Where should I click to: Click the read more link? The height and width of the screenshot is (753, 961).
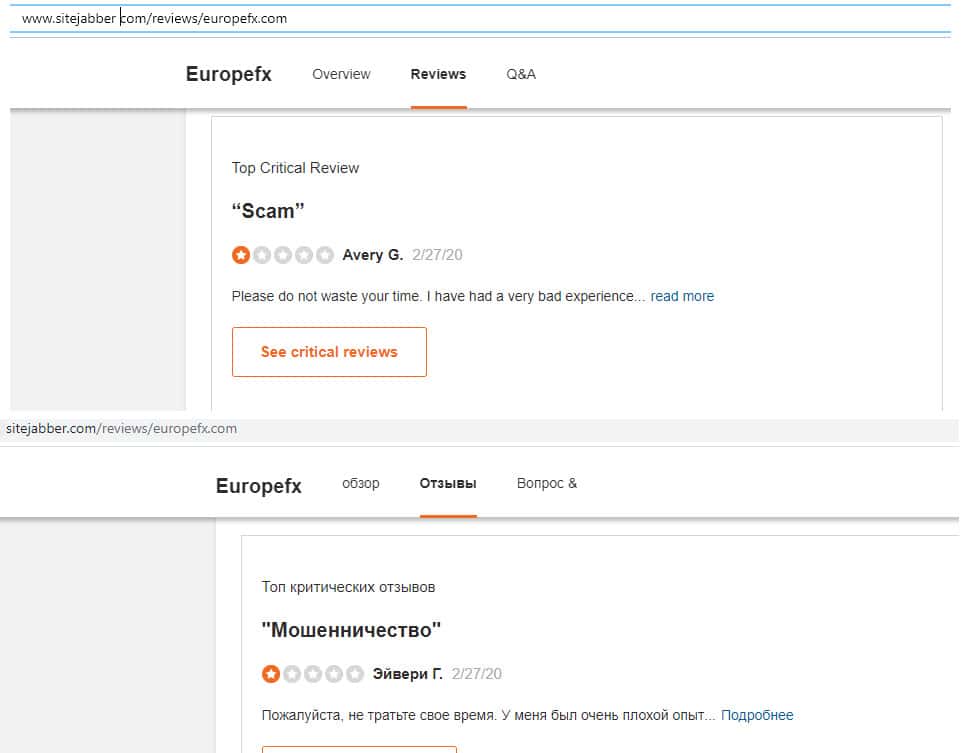point(682,297)
